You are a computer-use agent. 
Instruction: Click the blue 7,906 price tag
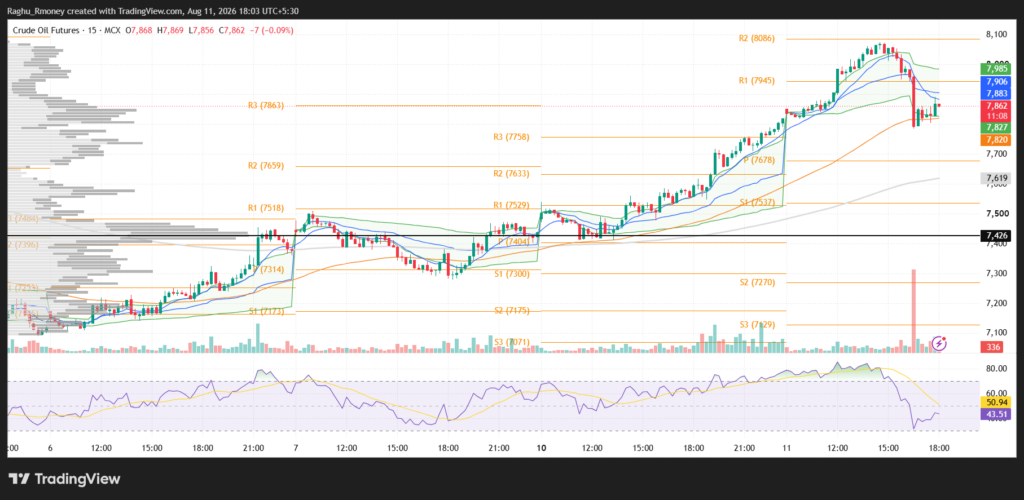[x=997, y=82]
